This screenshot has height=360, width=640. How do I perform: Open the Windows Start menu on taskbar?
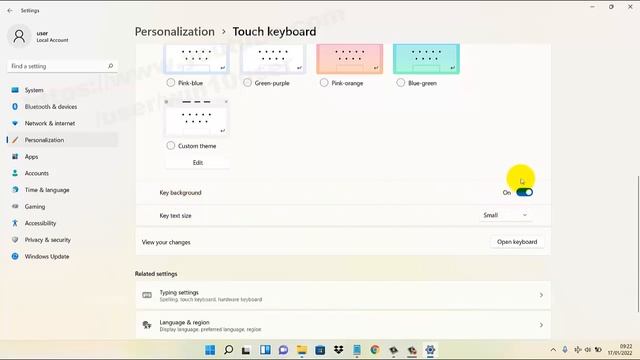tap(210, 350)
